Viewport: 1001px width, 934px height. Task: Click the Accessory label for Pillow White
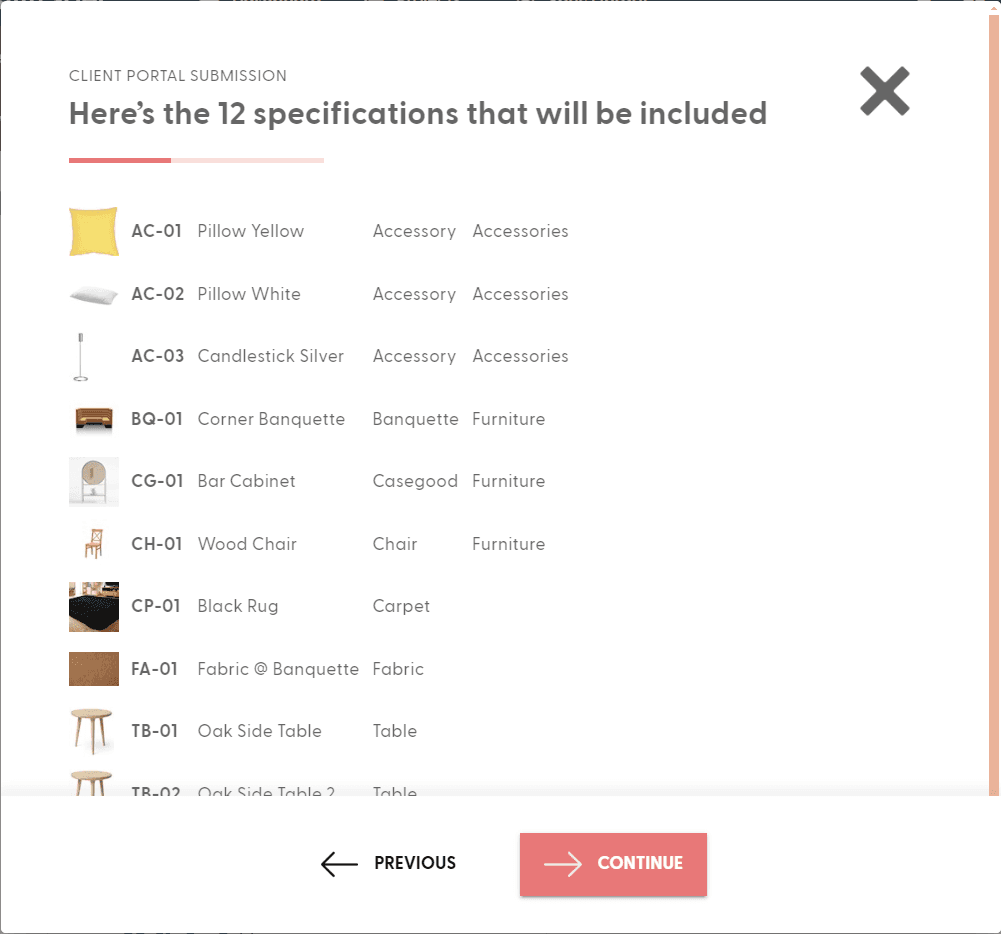(x=414, y=293)
